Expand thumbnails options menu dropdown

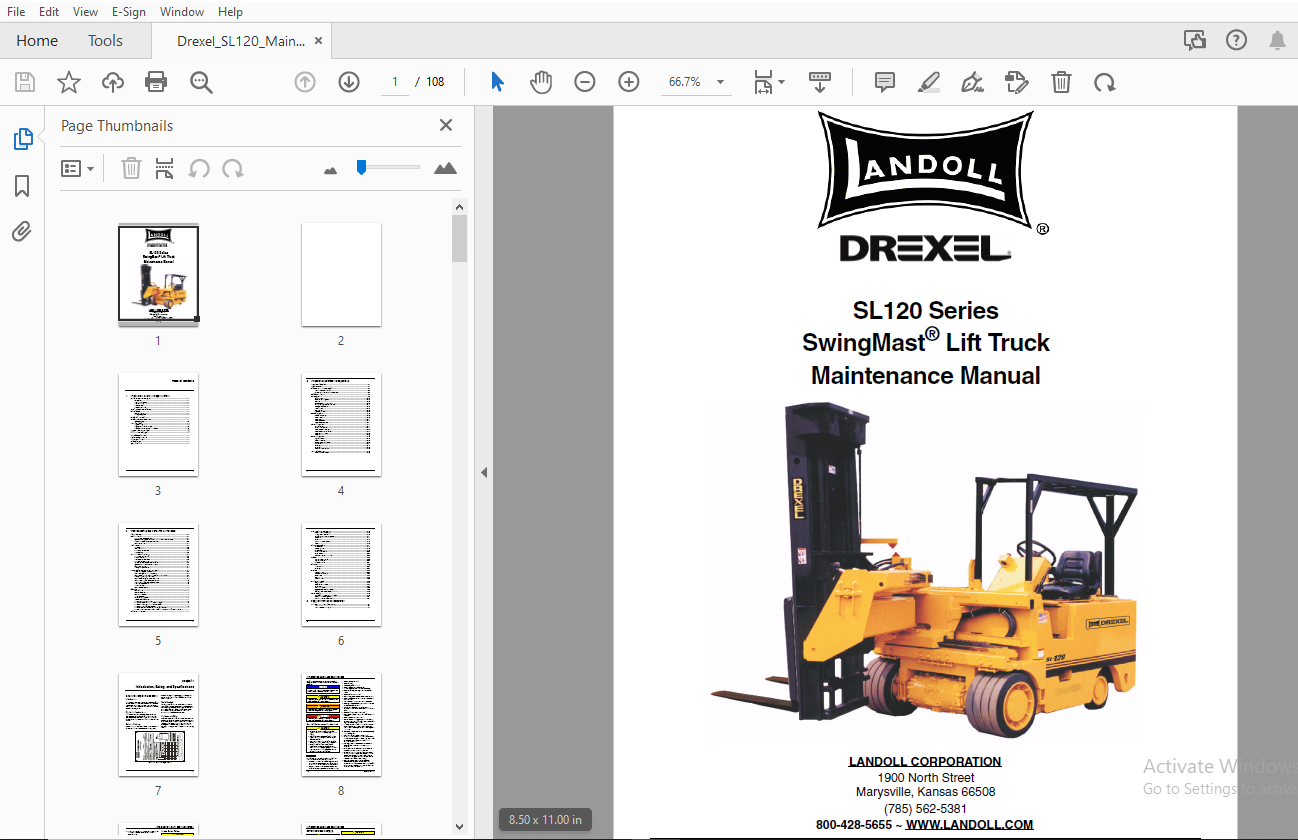point(77,168)
